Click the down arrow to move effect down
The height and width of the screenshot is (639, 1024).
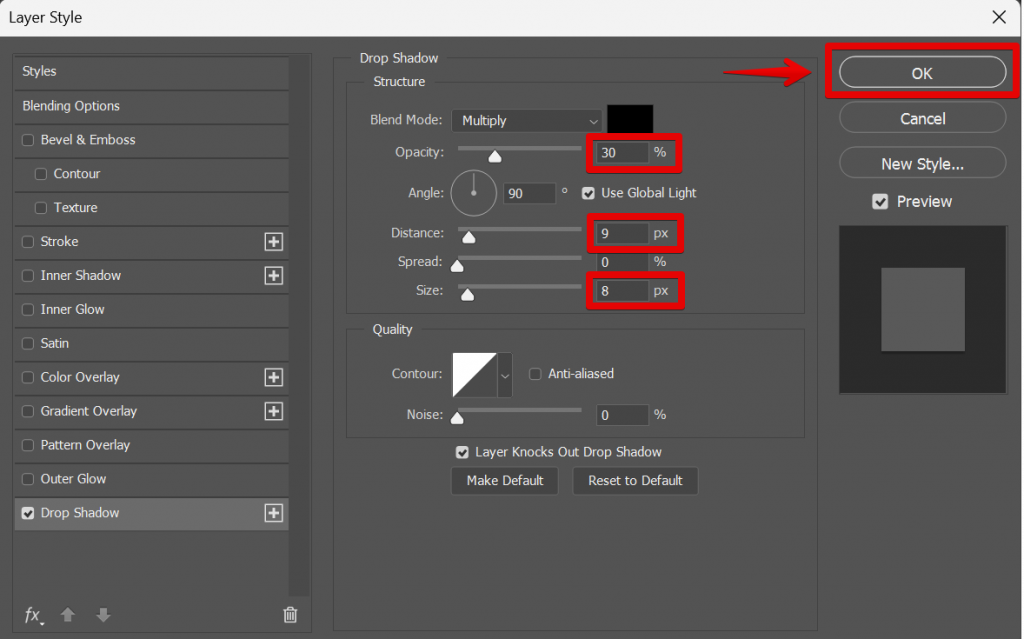[103, 615]
